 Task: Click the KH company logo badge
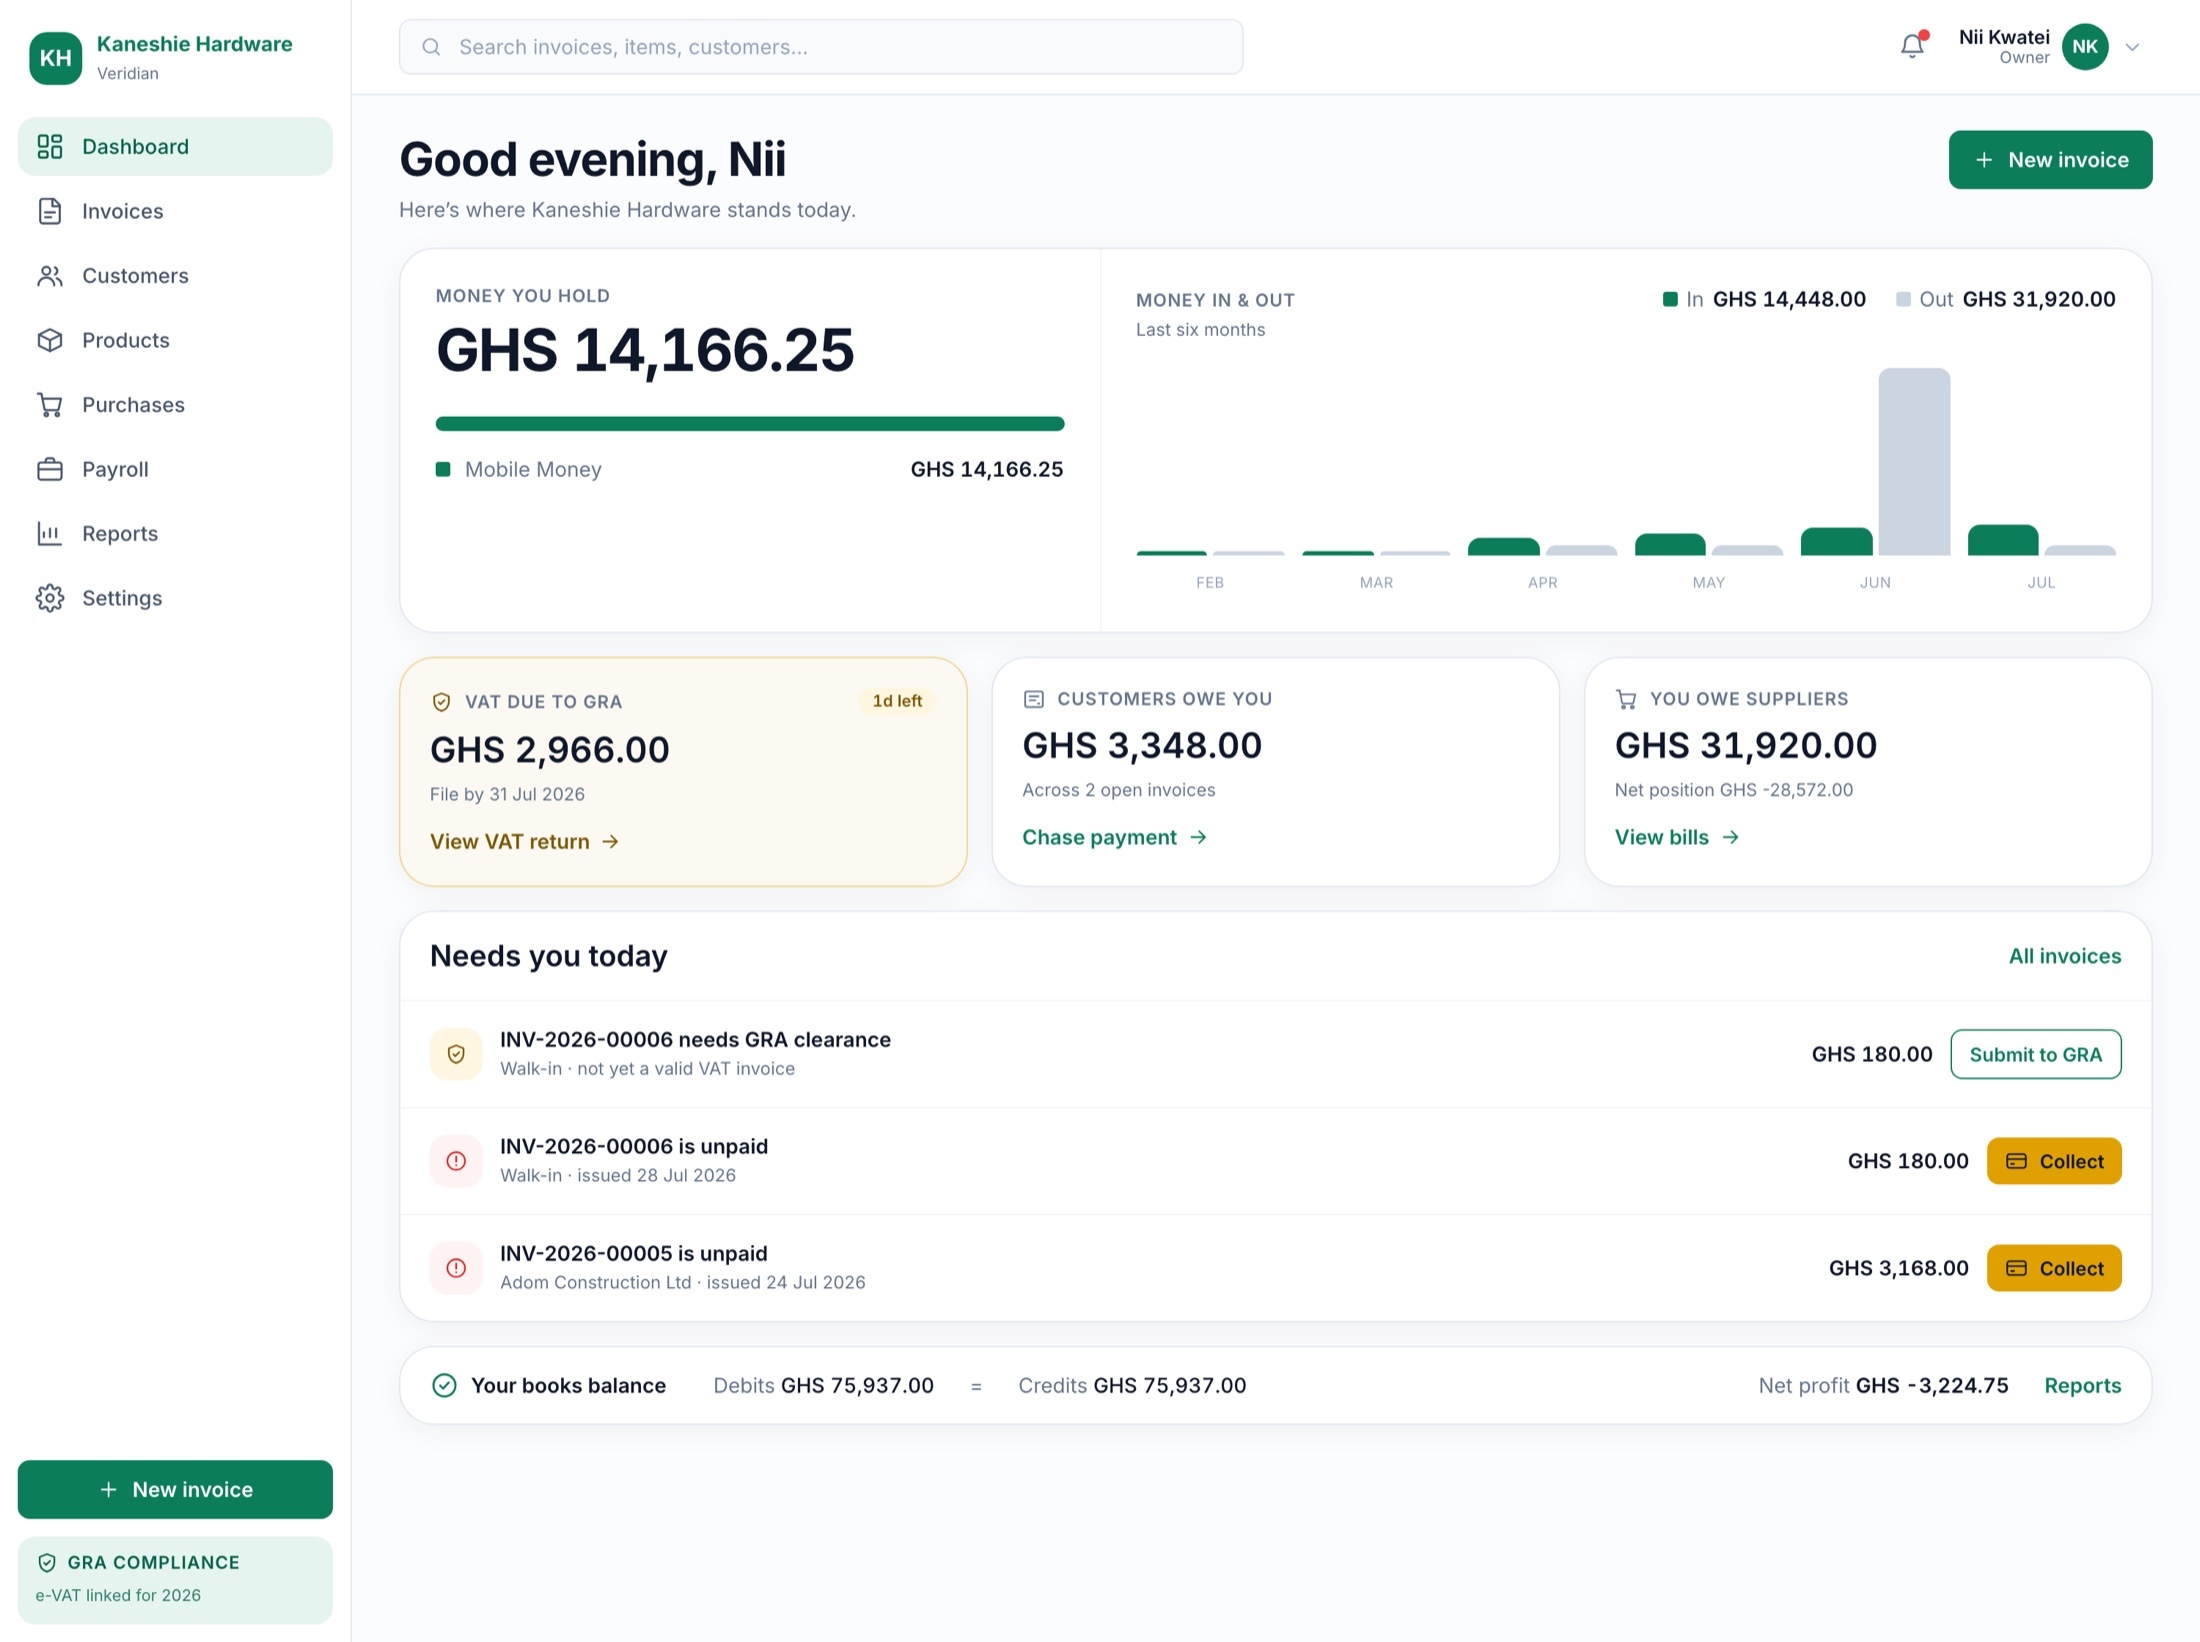tap(56, 58)
